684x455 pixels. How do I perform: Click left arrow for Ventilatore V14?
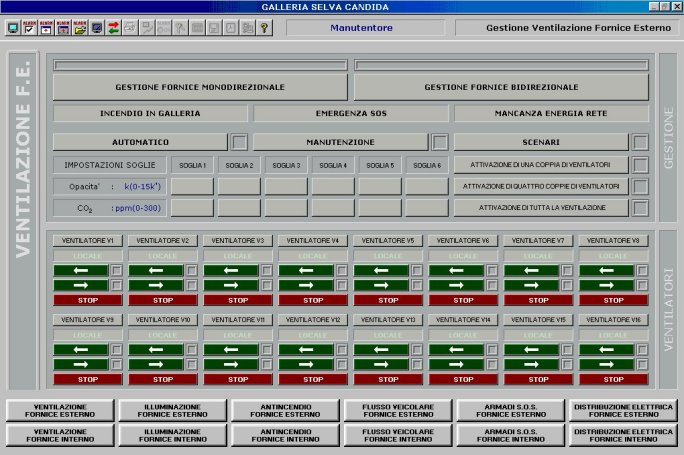(456, 349)
